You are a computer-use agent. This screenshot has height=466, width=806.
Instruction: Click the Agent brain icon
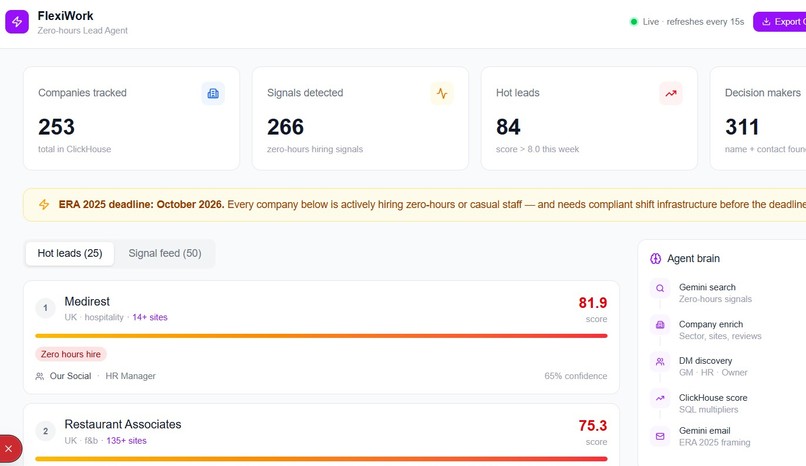pos(655,258)
